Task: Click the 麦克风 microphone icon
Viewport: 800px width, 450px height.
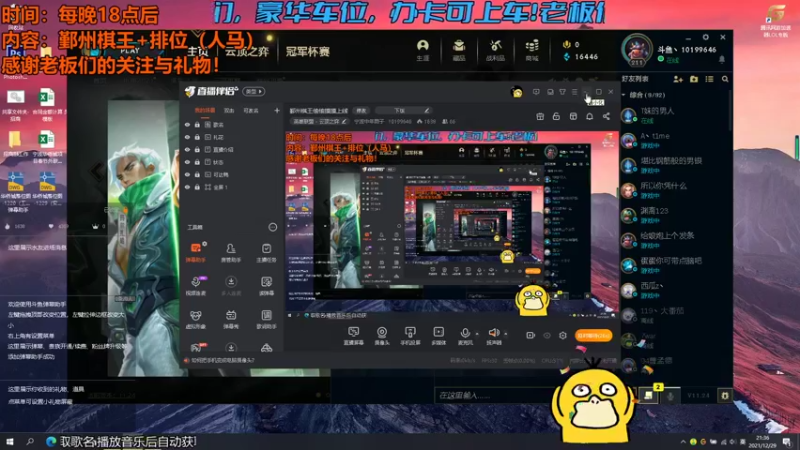Action: click(x=465, y=334)
